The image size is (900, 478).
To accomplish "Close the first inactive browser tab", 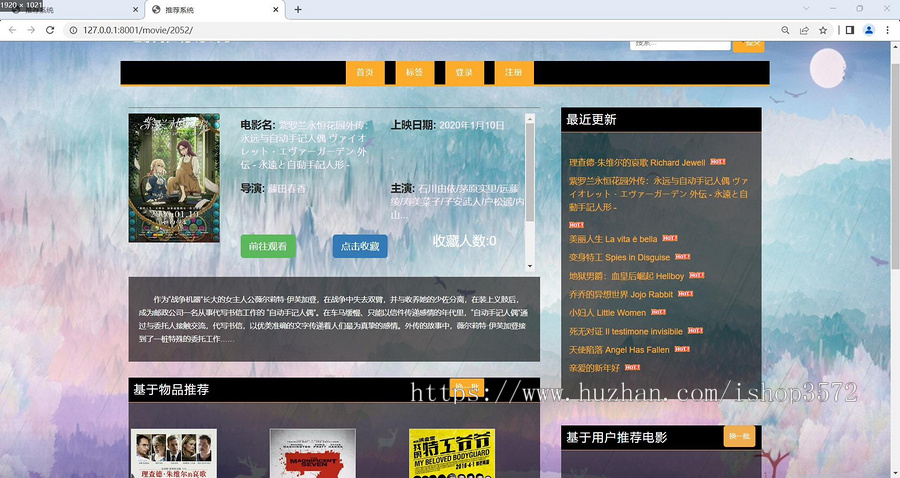I will 135,10.
